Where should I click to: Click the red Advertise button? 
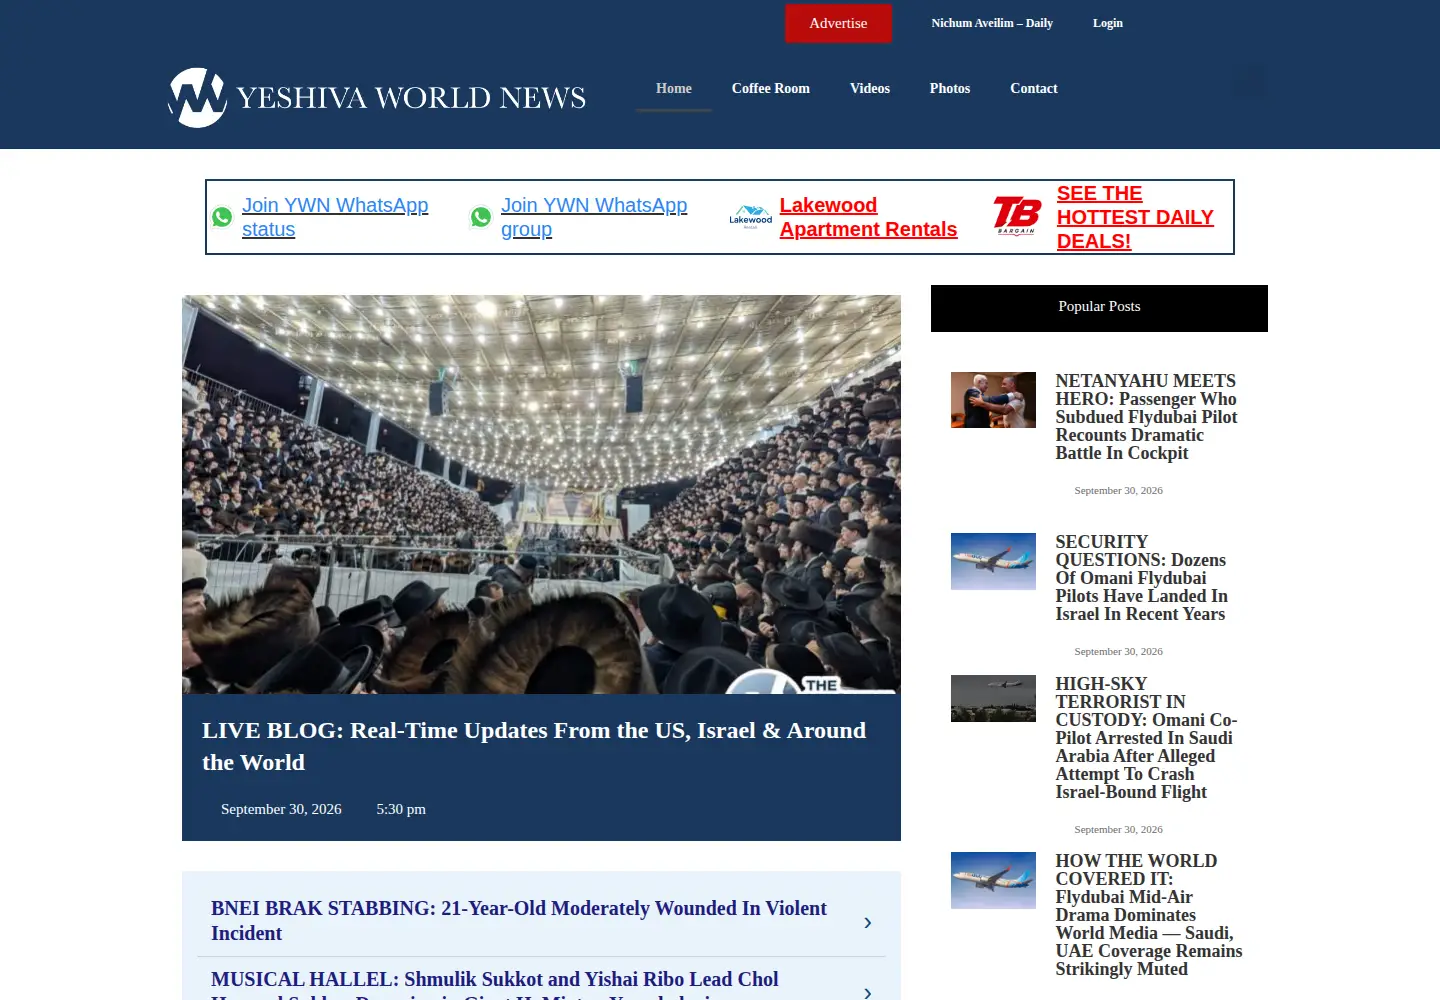pos(838,23)
